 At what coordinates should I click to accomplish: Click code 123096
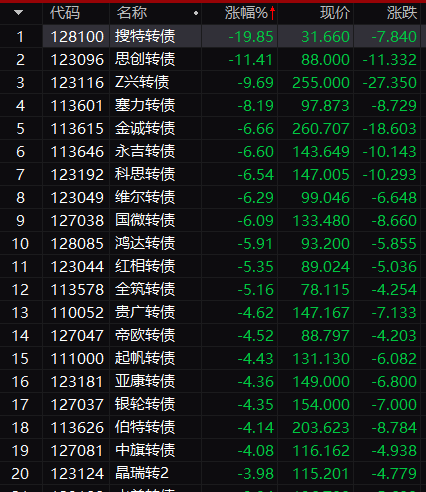[x=77, y=60]
